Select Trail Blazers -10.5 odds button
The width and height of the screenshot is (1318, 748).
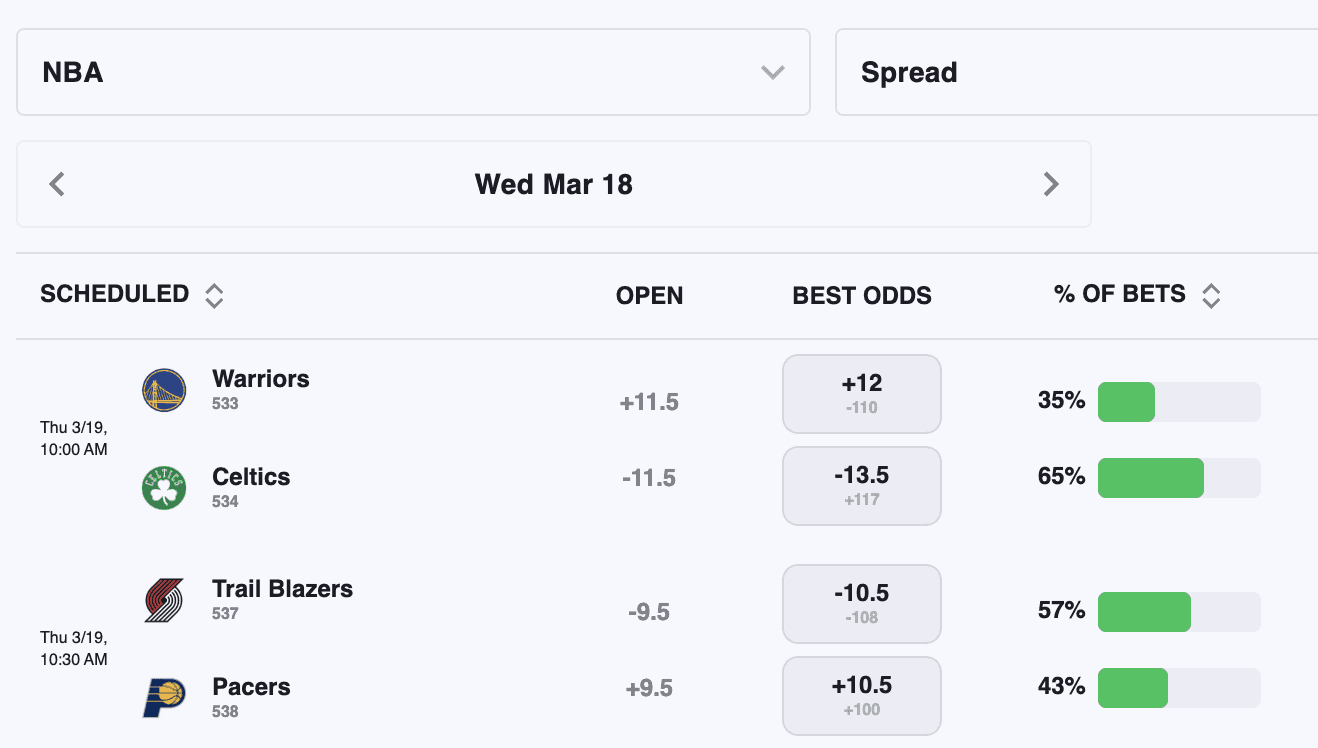[862, 604]
